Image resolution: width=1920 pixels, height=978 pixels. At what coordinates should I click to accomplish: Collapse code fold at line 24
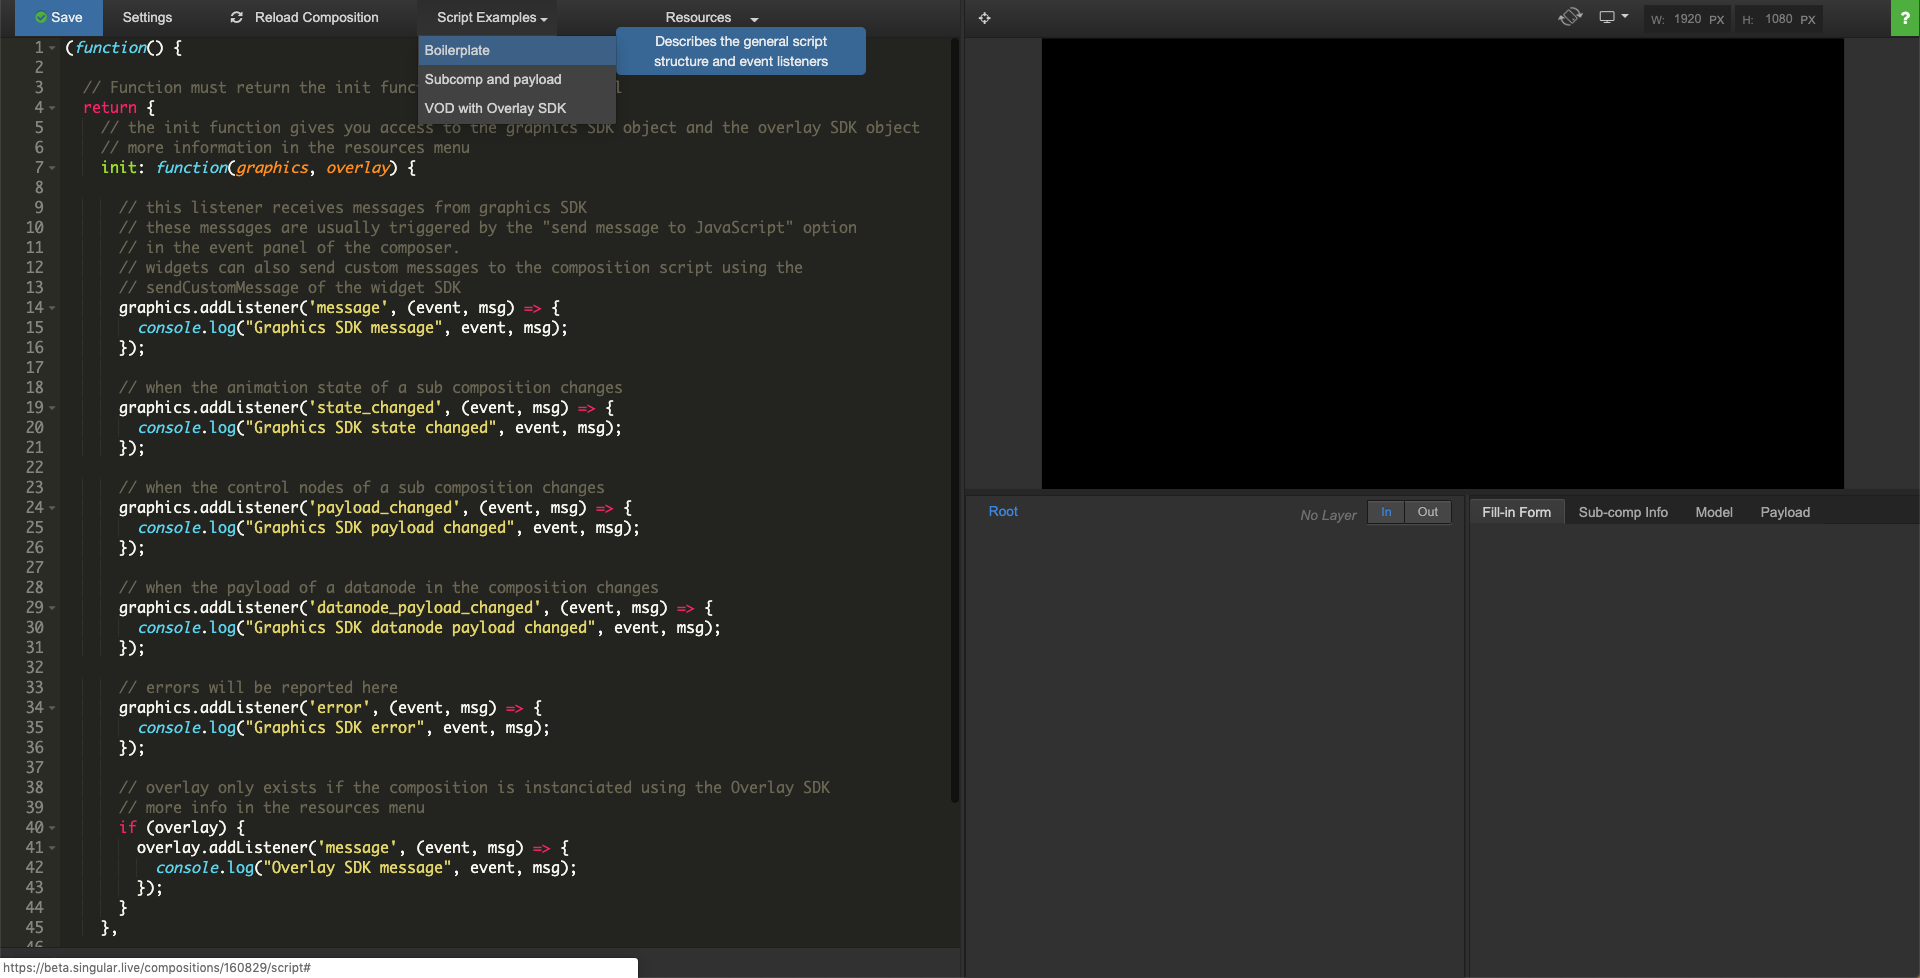(52, 508)
